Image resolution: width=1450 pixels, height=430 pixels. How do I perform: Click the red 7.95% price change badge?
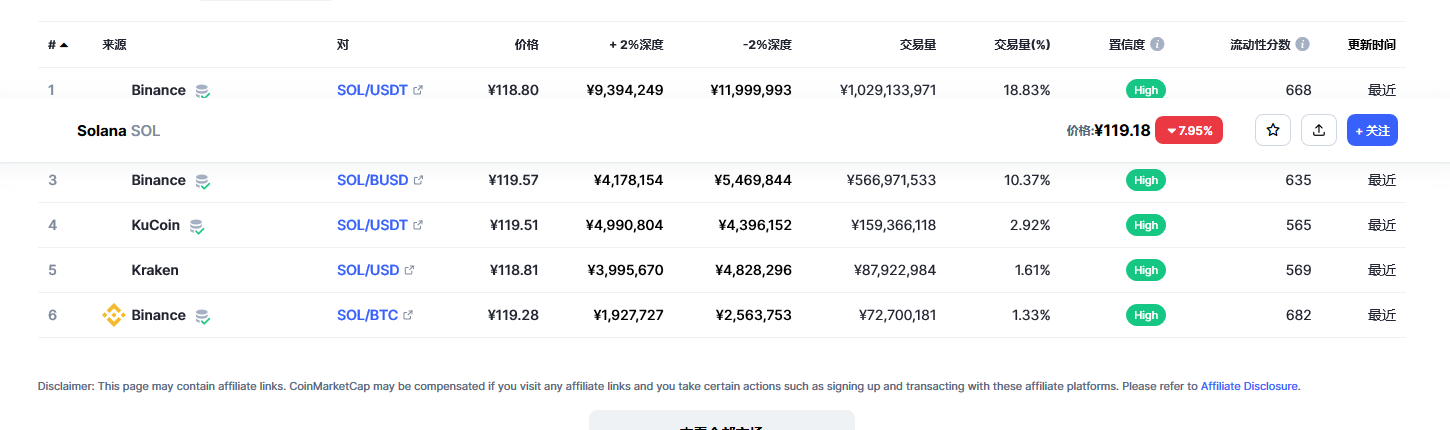tap(1188, 130)
